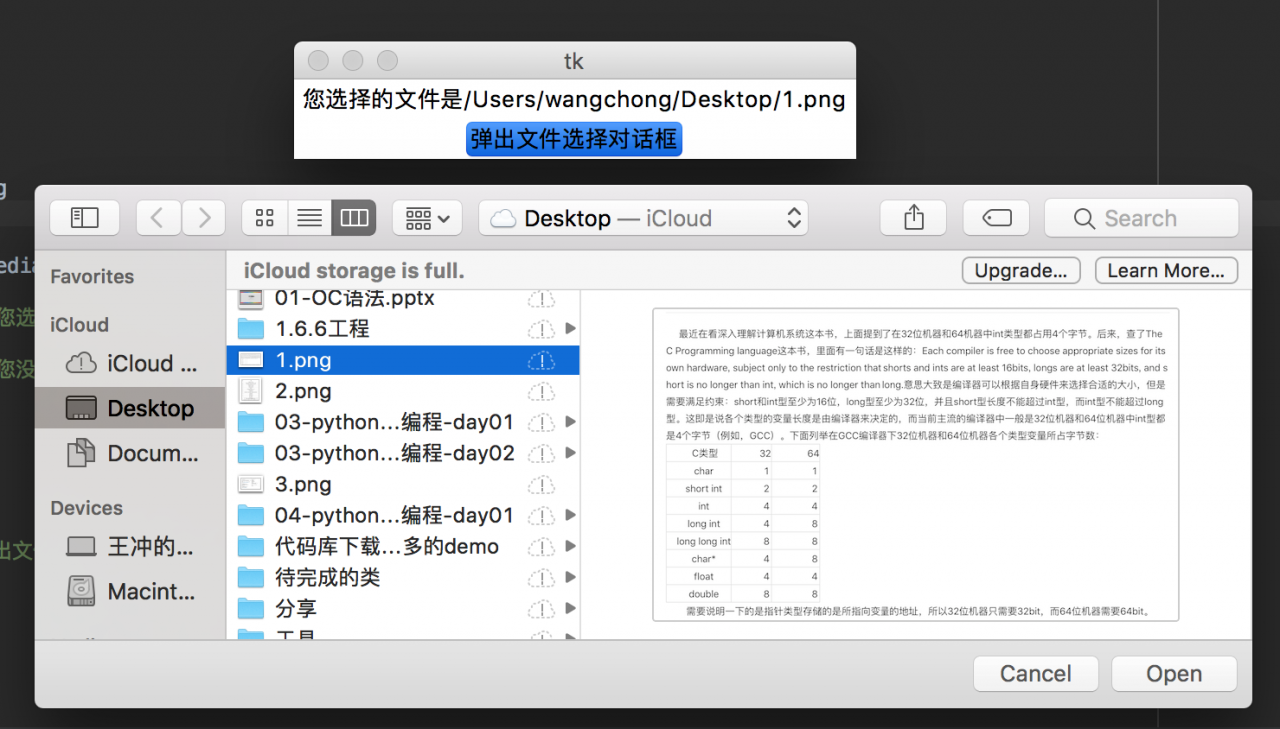The height and width of the screenshot is (729, 1280).
Task: Open the Desktop — iCloud location popup
Action: click(x=643, y=218)
